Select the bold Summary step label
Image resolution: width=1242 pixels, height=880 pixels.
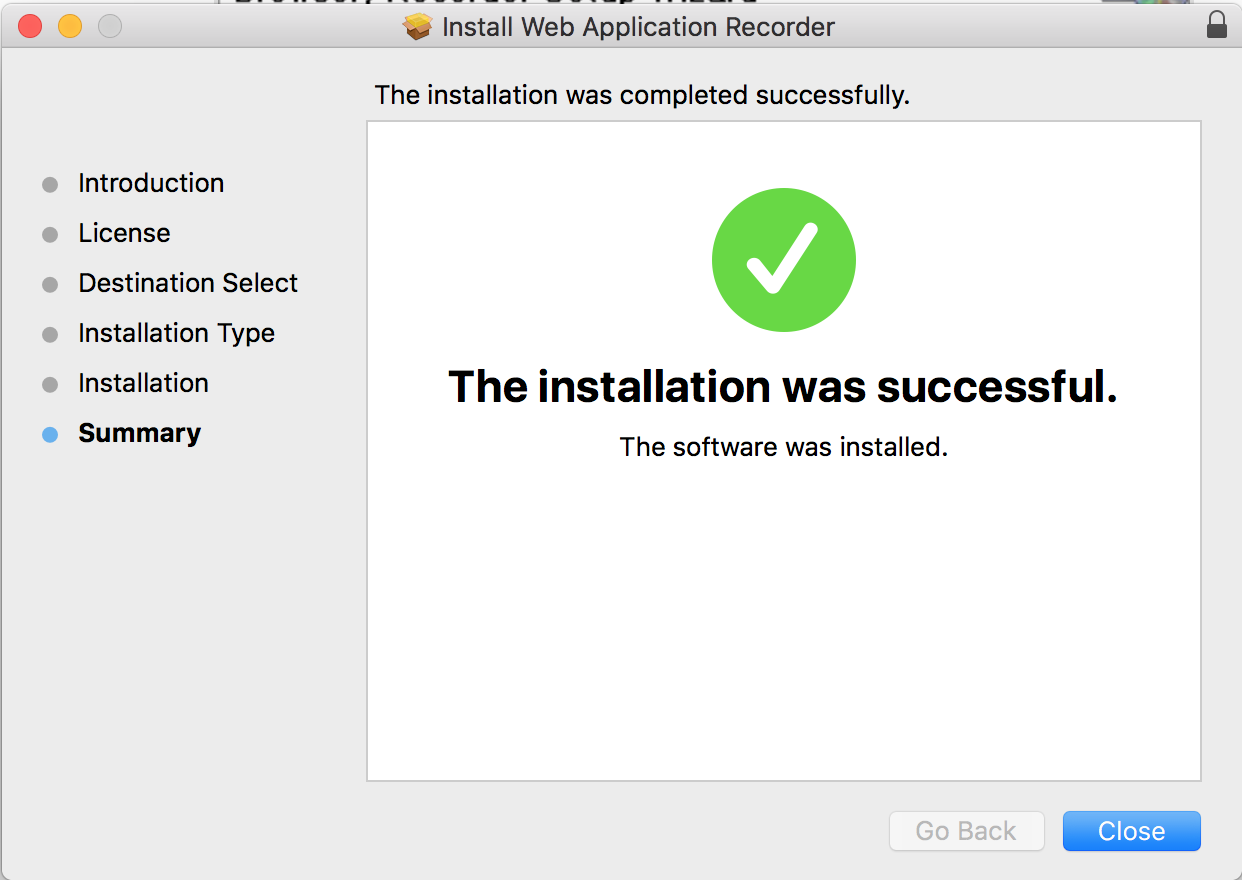click(x=139, y=433)
